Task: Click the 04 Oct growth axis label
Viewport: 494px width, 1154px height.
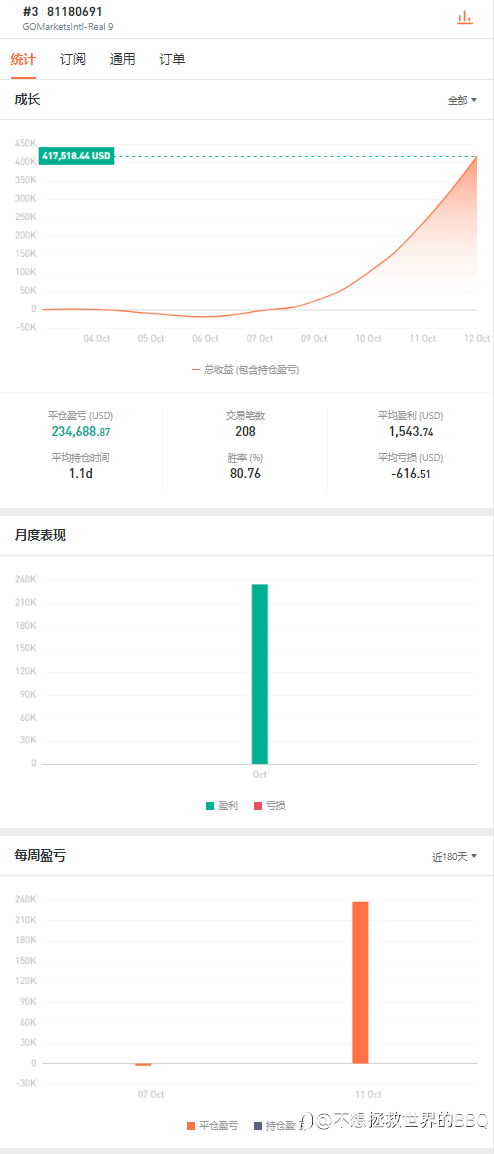Action: pyautogui.click(x=96, y=339)
